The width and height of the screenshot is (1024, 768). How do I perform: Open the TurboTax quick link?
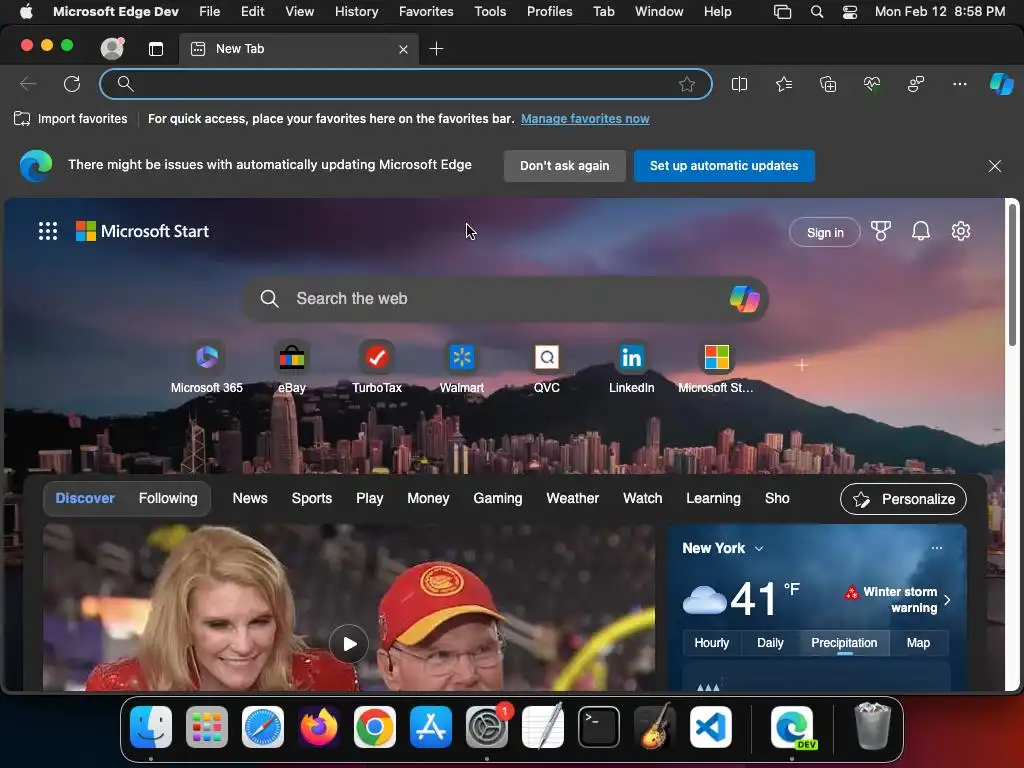pyautogui.click(x=377, y=369)
